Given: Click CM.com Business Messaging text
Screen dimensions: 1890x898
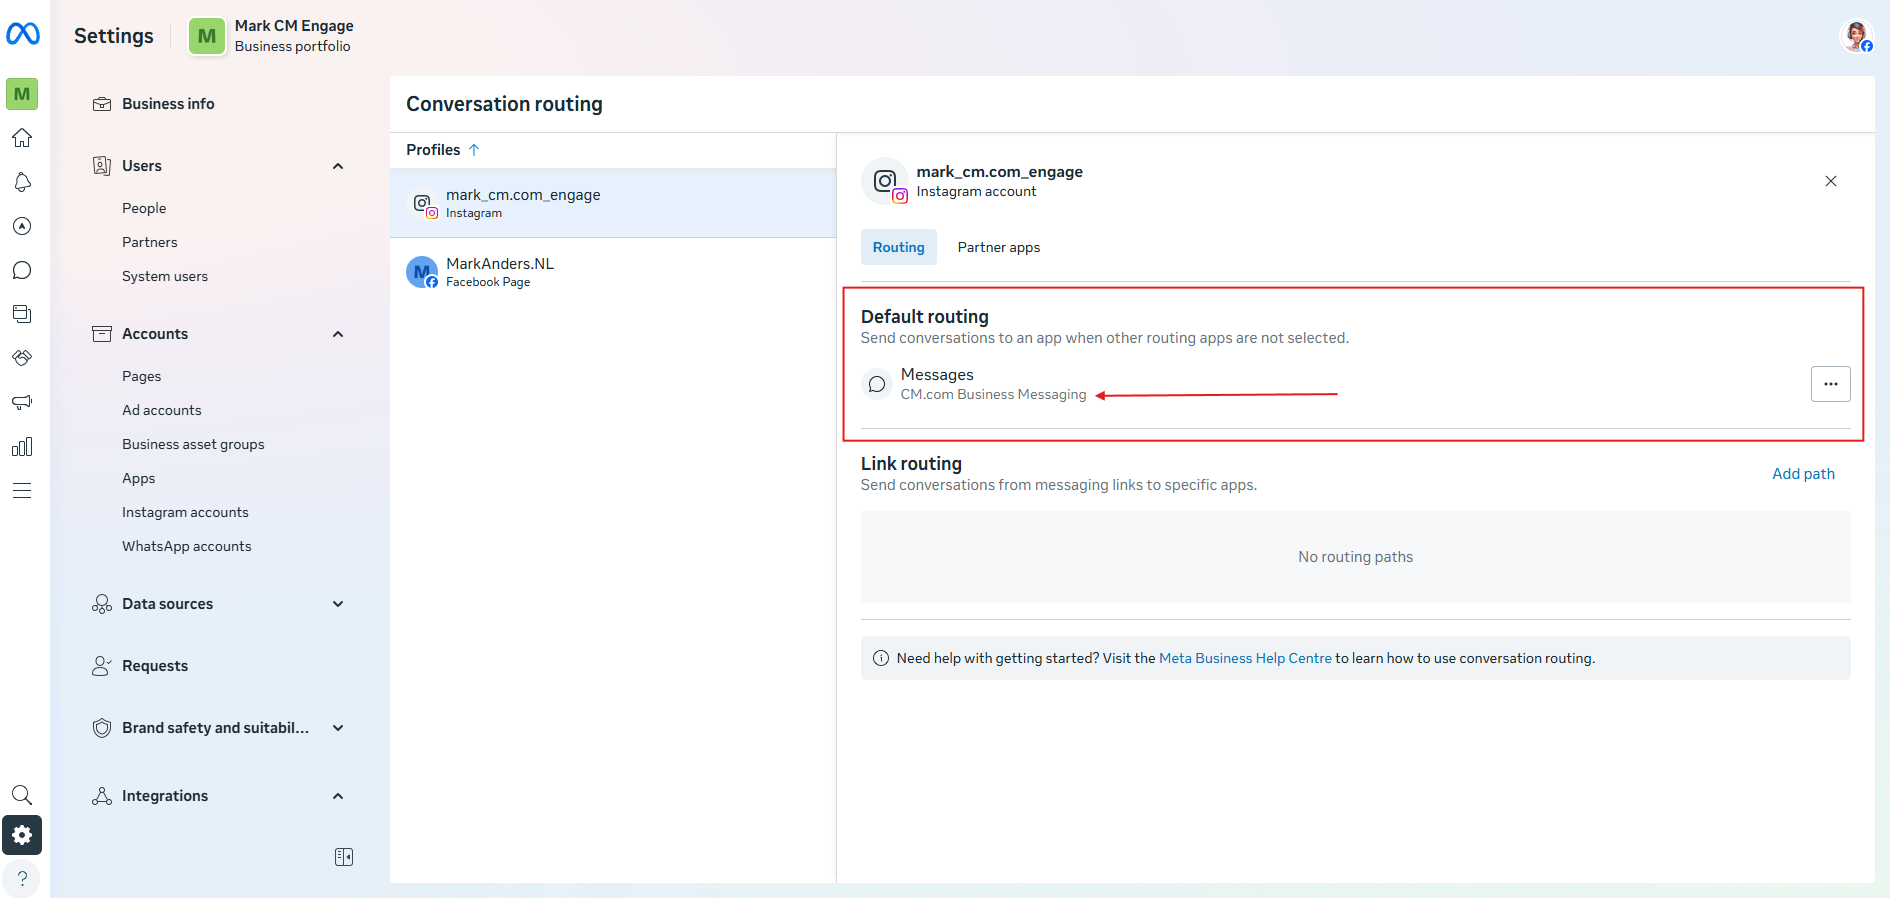Looking at the screenshot, I should point(993,395).
